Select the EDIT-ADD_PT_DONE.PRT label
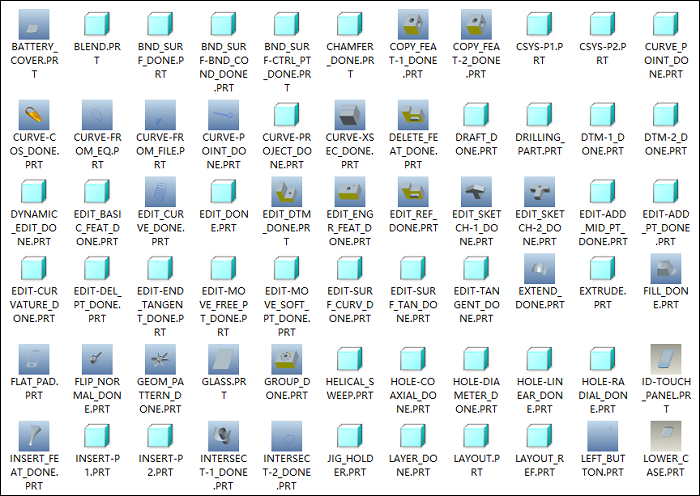 (x=666, y=228)
